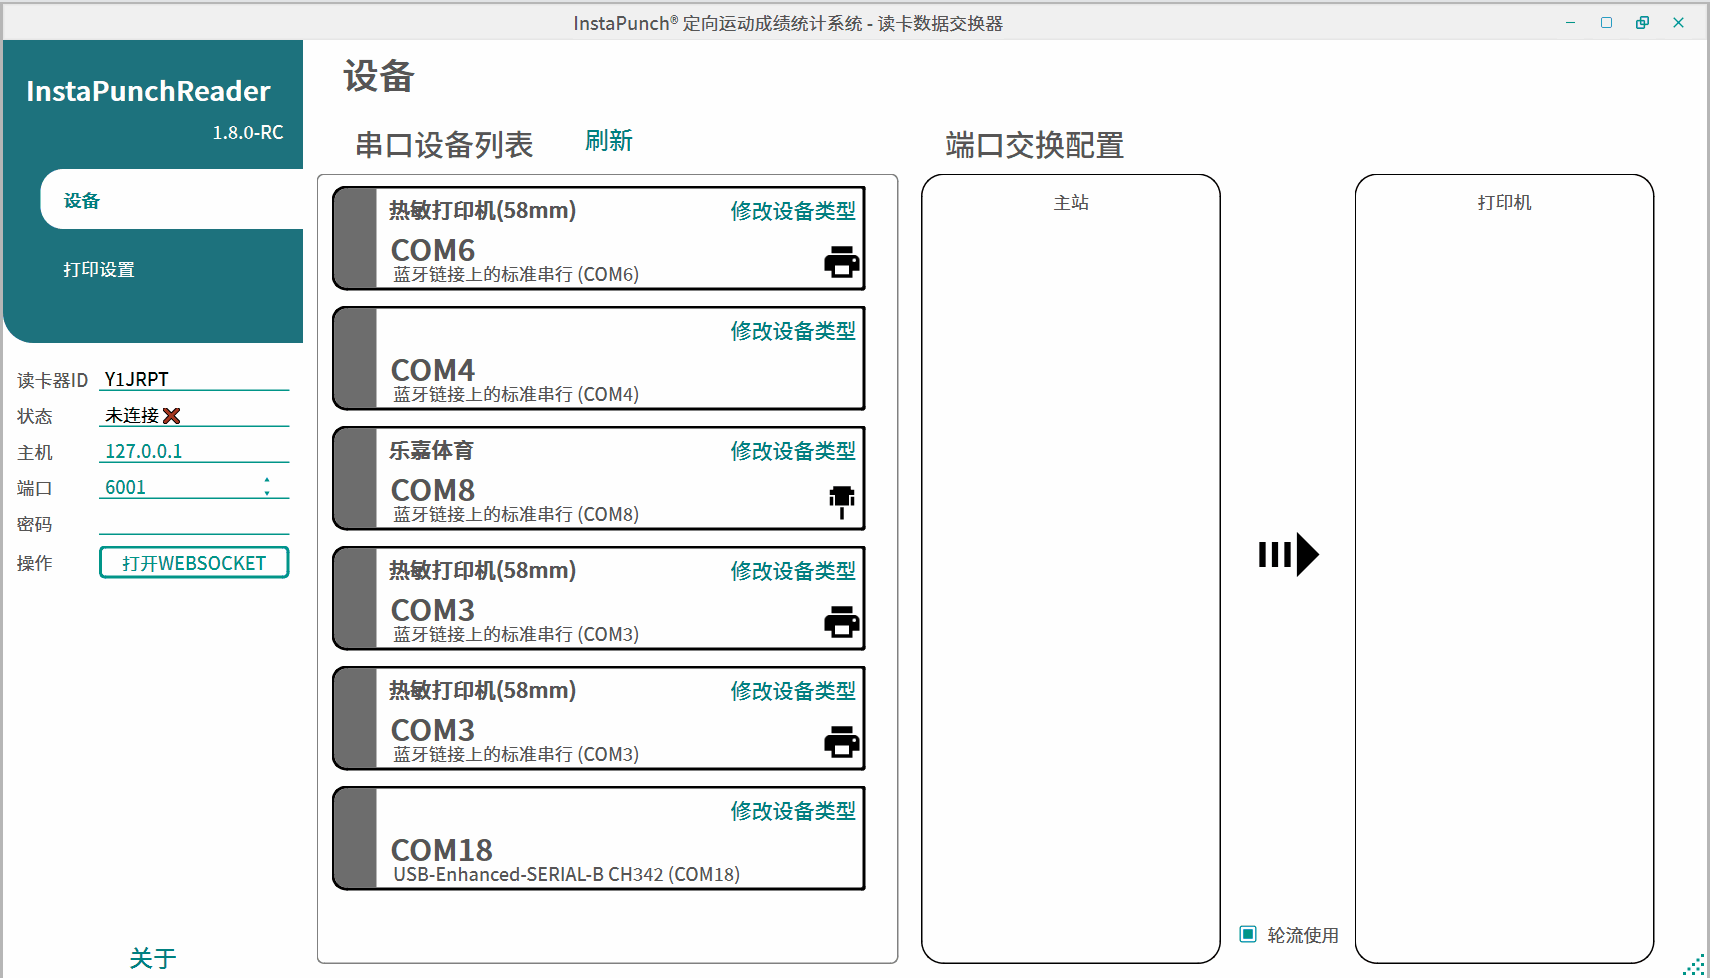Click the gray handle of the COM18 device
The width and height of the screenshot is (1710, 978).
click(x=355, y=838)
